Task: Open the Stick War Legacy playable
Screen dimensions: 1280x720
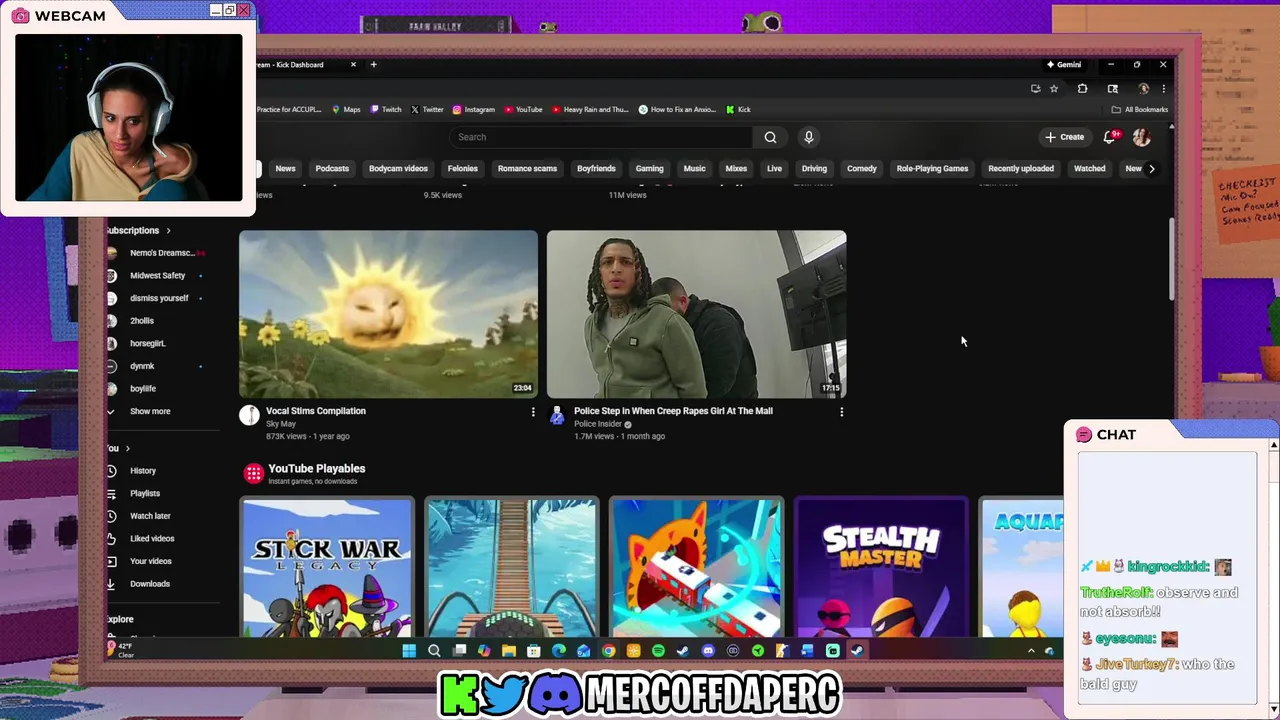Action: point(327,567)
